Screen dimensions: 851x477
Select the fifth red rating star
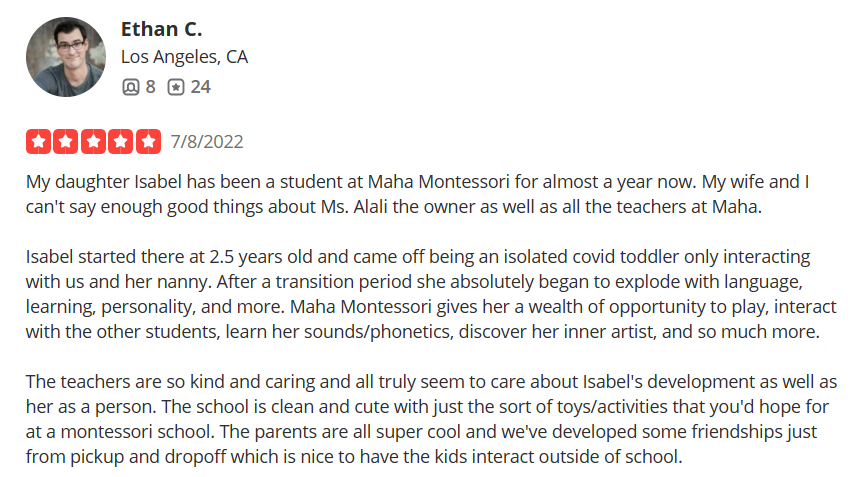coord(148,142)
